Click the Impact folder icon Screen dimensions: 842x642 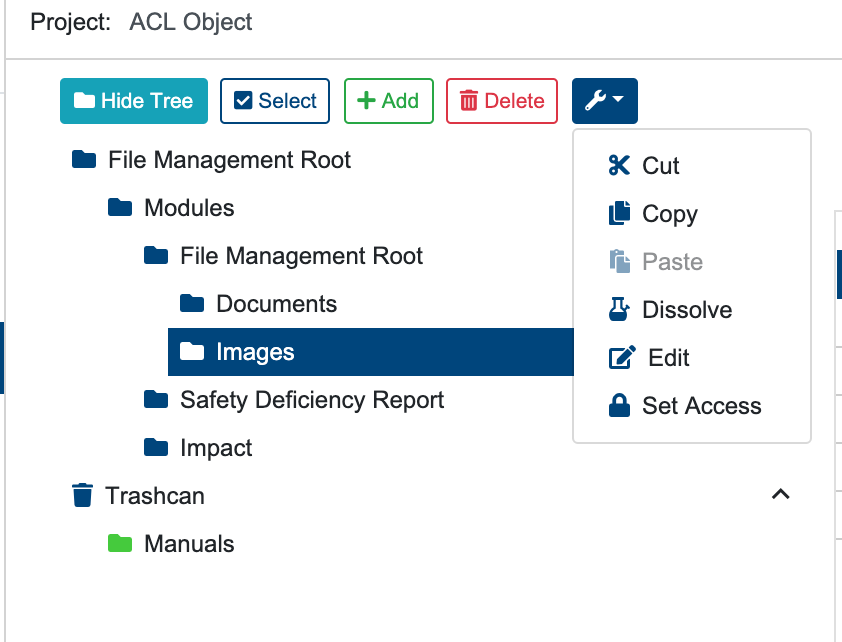pos(156,447)
